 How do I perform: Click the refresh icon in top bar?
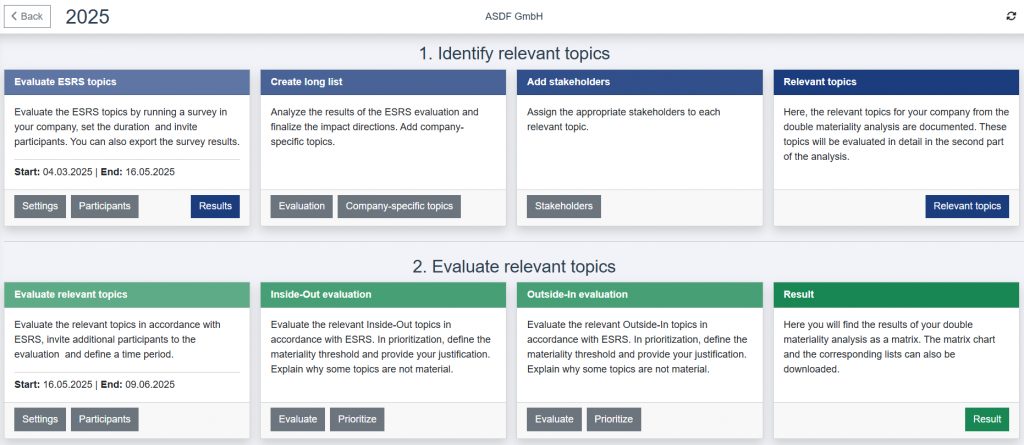click(1009, 17)
